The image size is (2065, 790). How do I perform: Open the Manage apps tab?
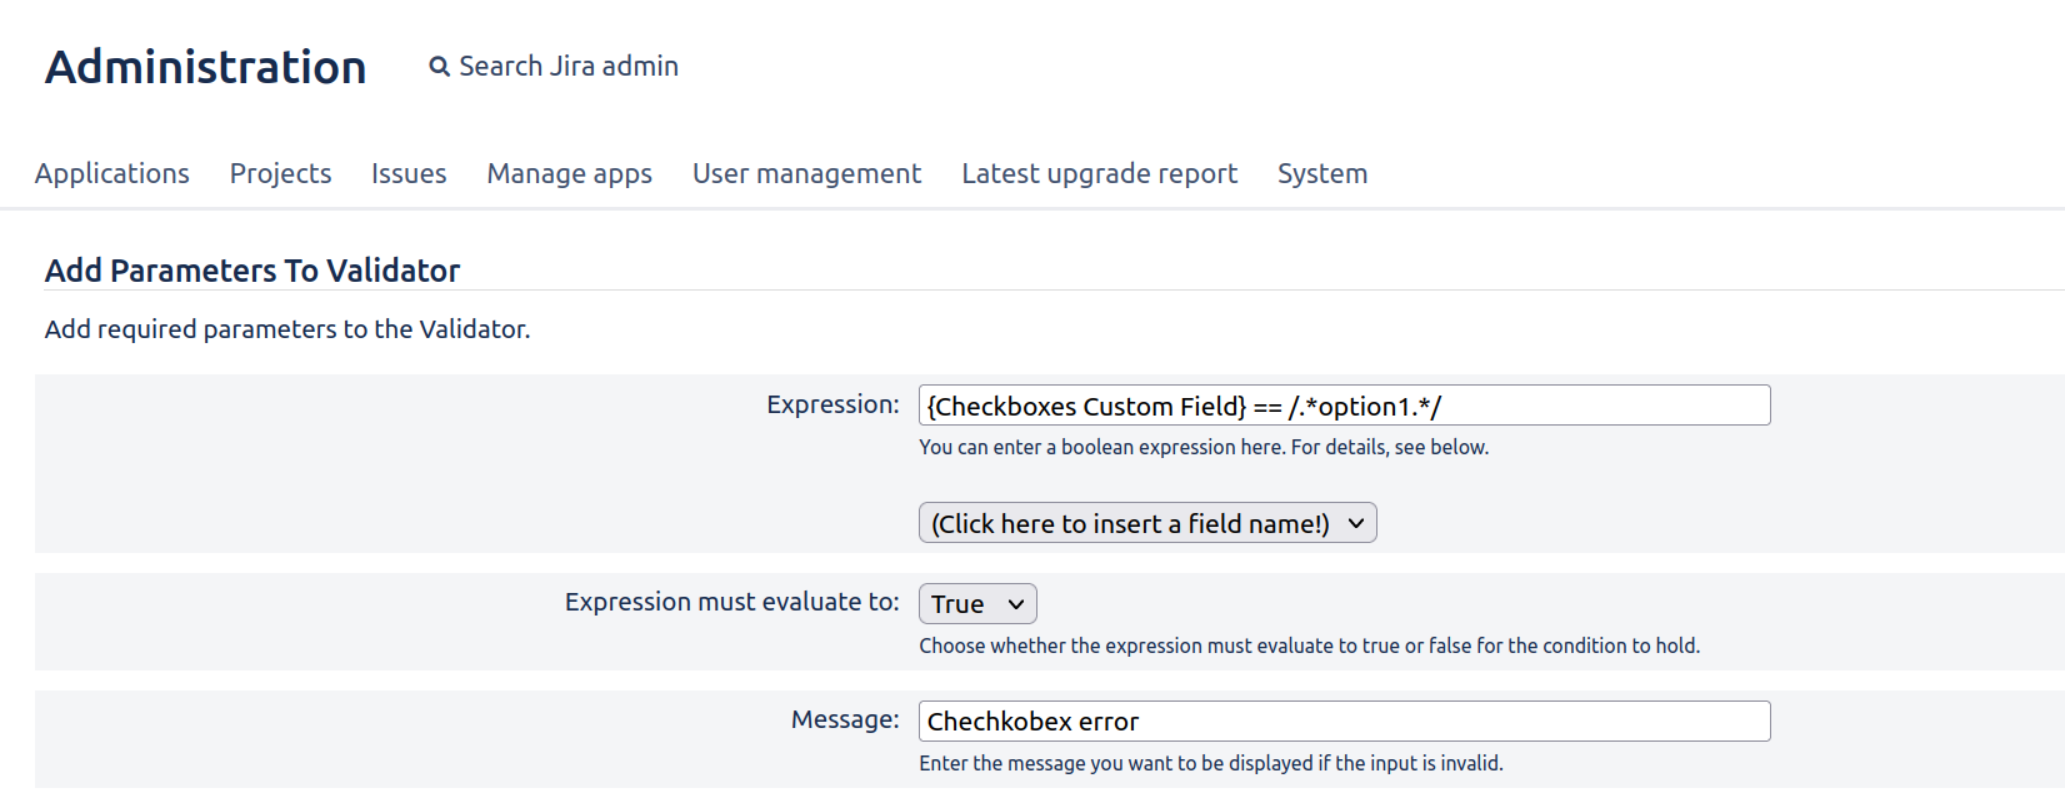(x=569, y=174)
